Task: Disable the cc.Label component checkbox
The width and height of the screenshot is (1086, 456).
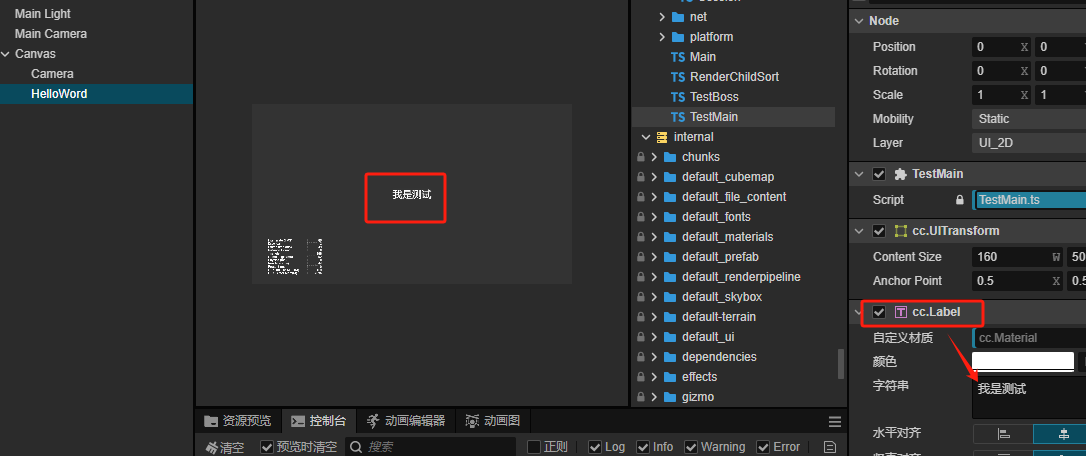Action: point(879,313)
